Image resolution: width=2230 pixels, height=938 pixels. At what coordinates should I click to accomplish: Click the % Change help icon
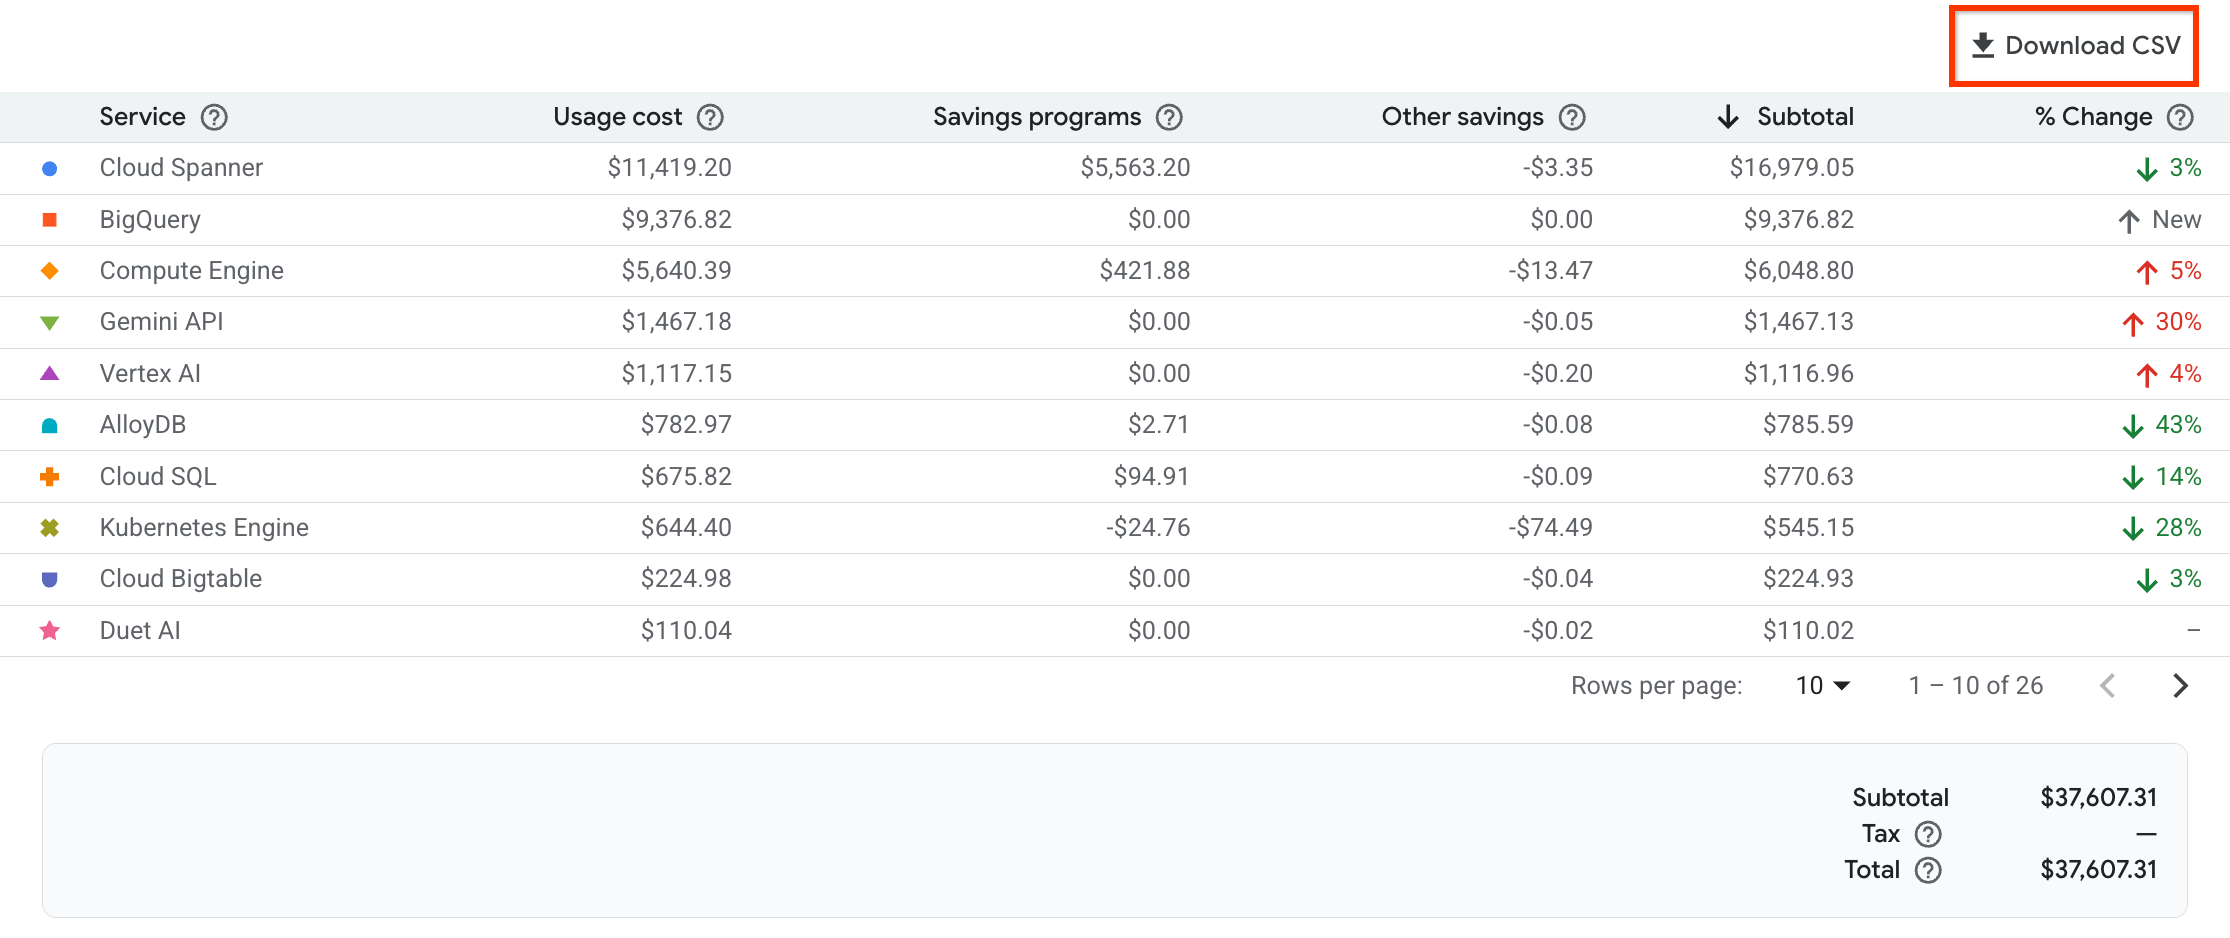(2181, 117)
